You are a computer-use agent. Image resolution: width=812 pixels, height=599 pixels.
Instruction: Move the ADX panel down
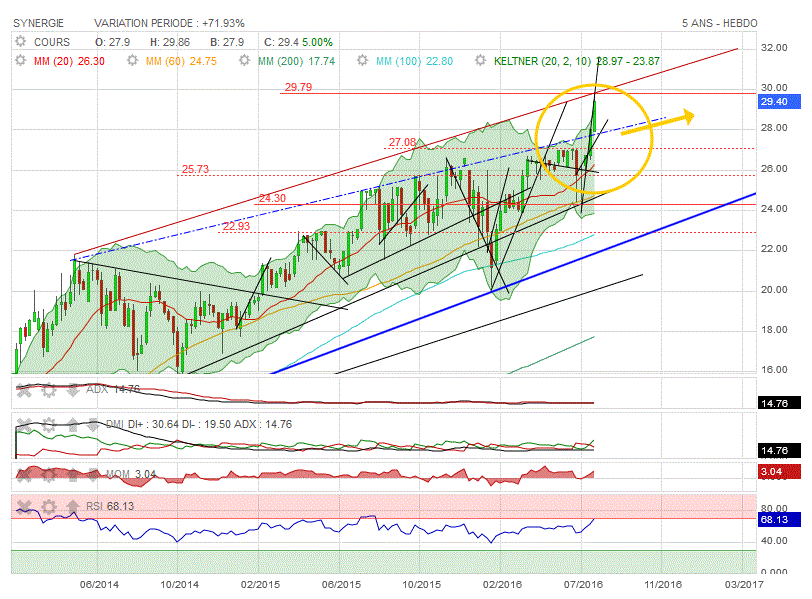(72, 390)
